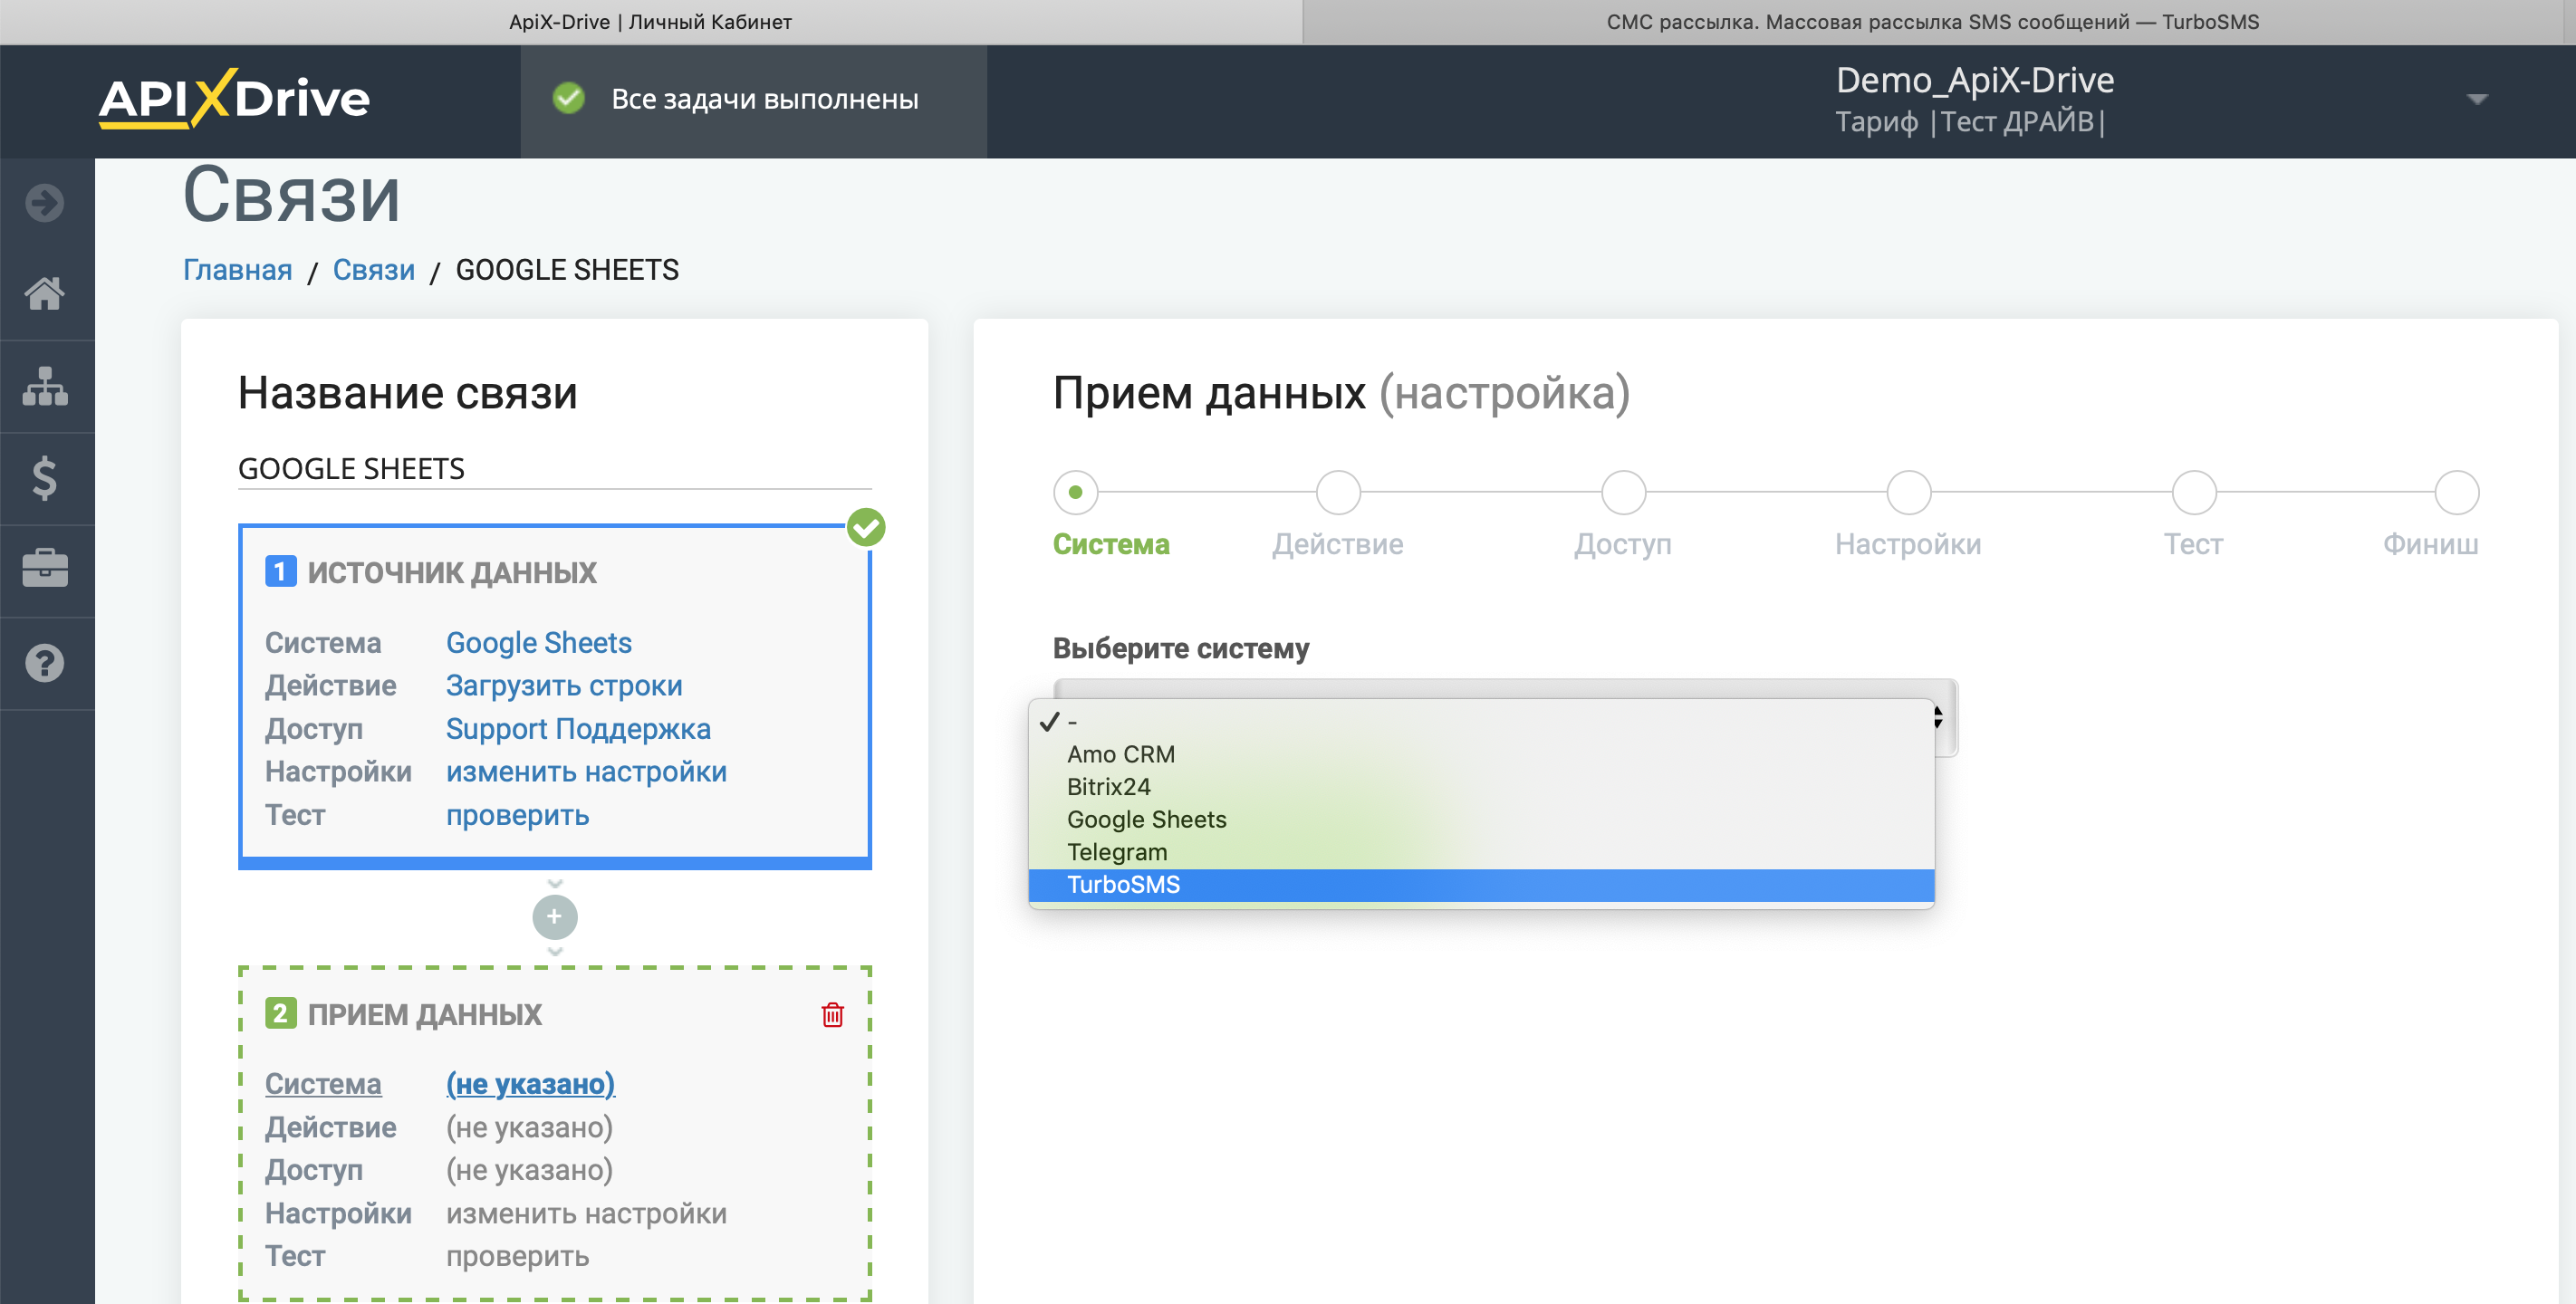
Task: Select the Настройки step circle
Action: pyautogui.click(x=1908, y=492)
